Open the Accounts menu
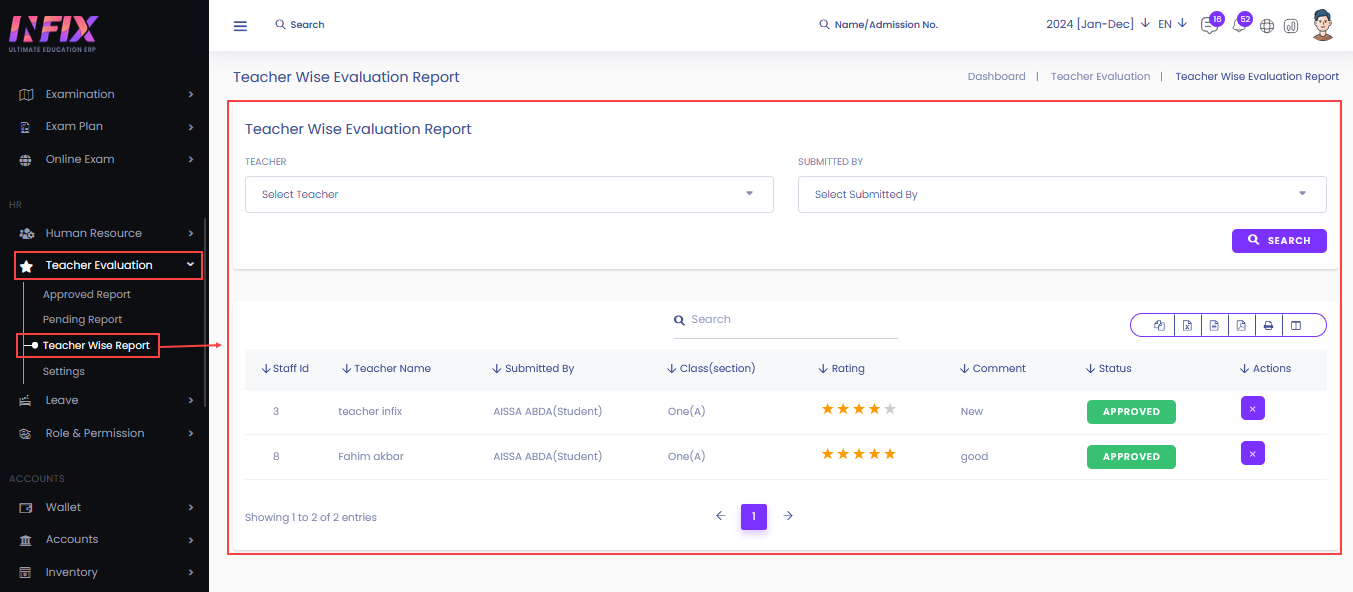Screen dimensions: 1353x592 [104, 540]
